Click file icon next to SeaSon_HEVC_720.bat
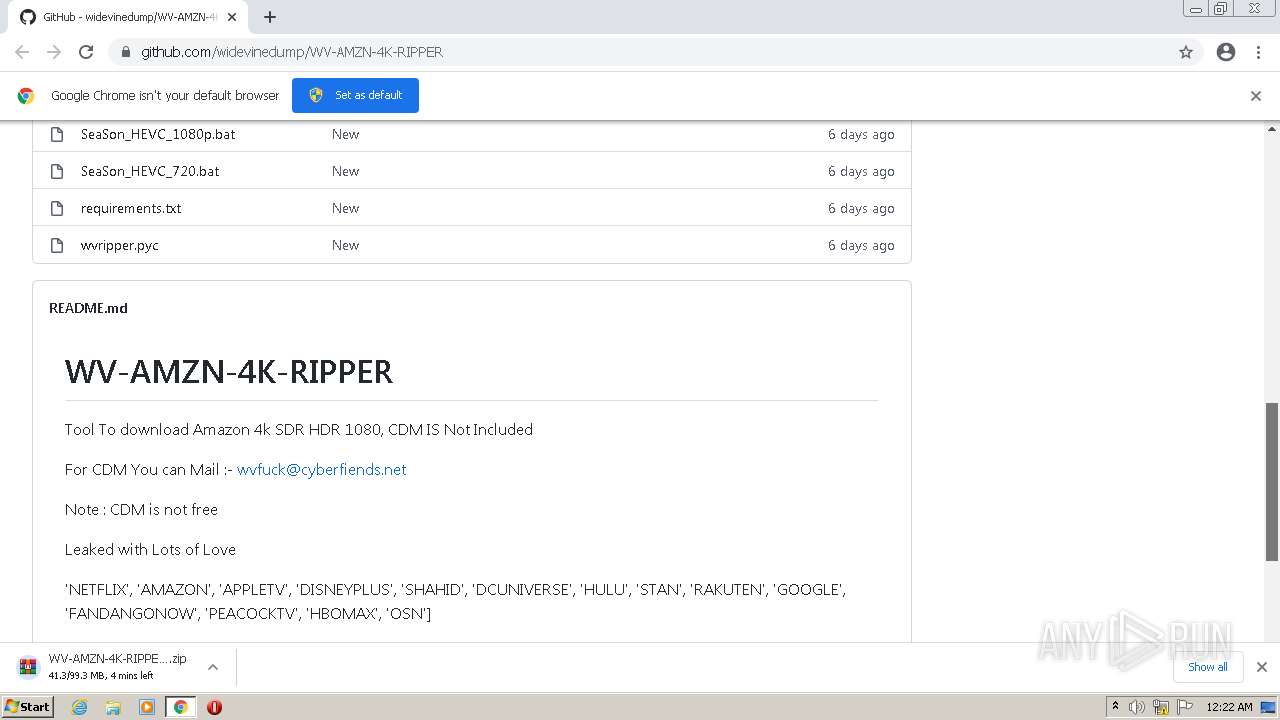Viewport: 1280px width, 720px height. pos(57,171)
